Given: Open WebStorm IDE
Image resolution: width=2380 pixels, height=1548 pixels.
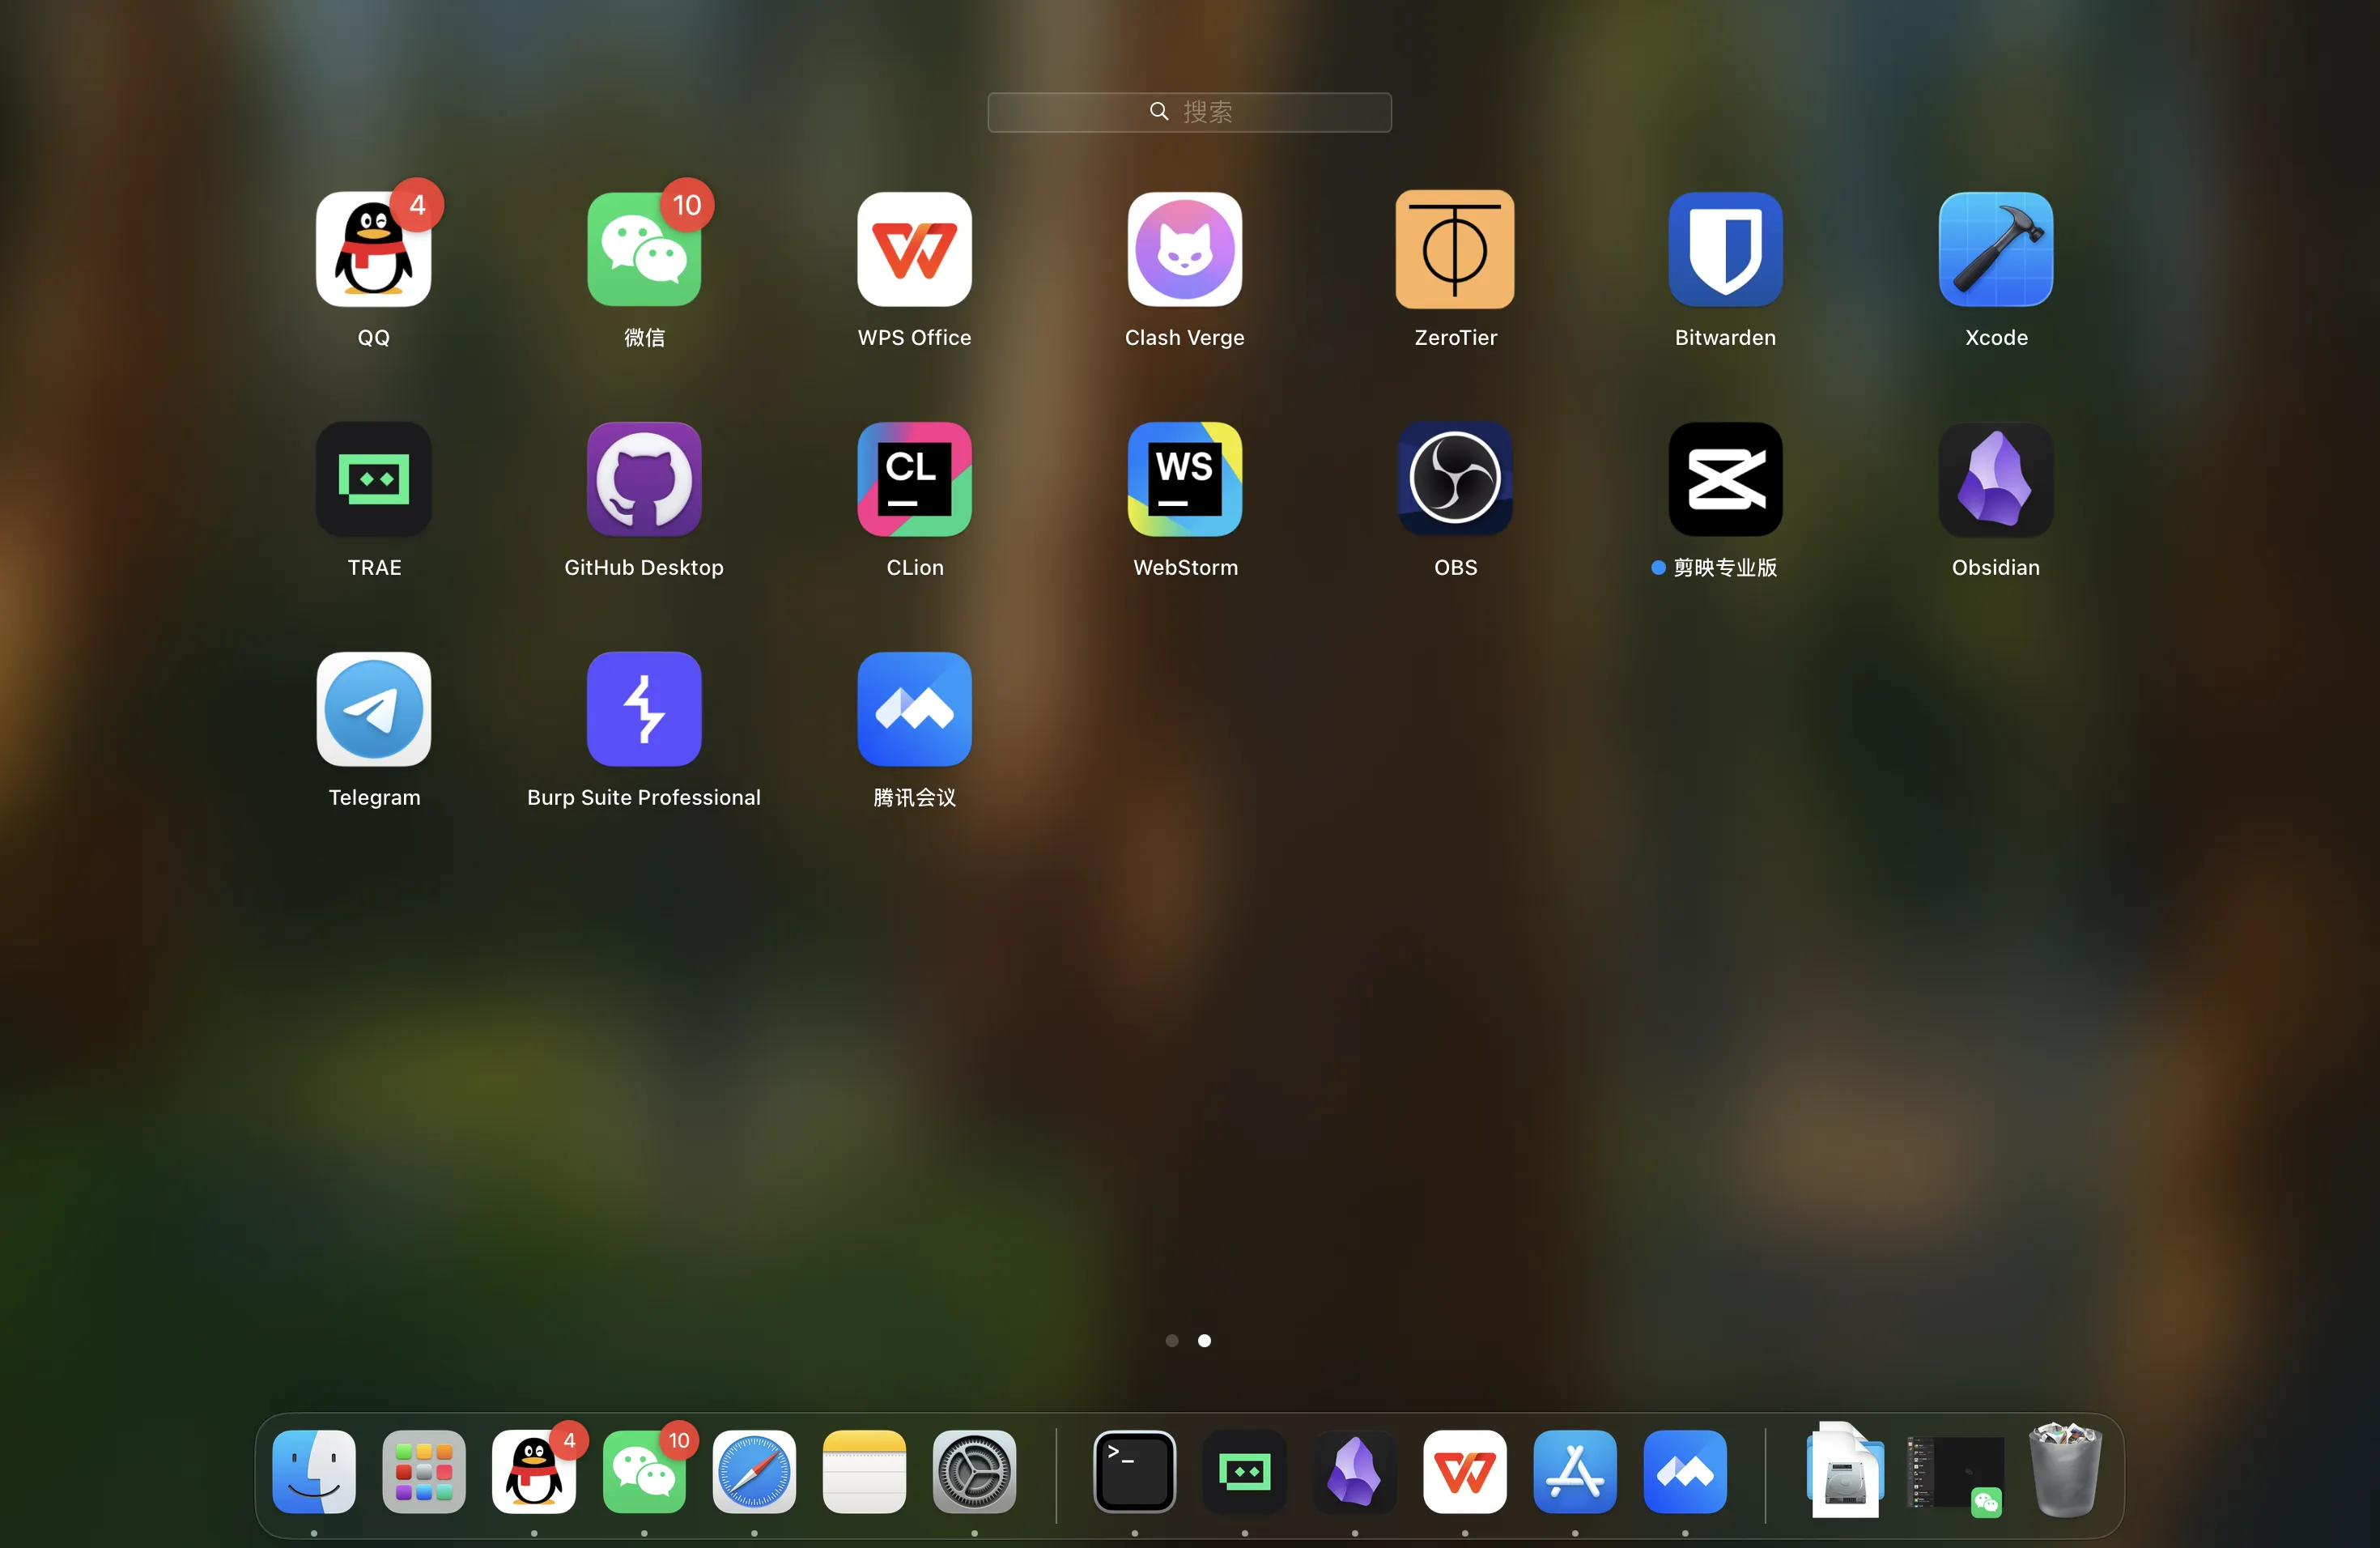Looking at the screenshot, I should 1184,480.
